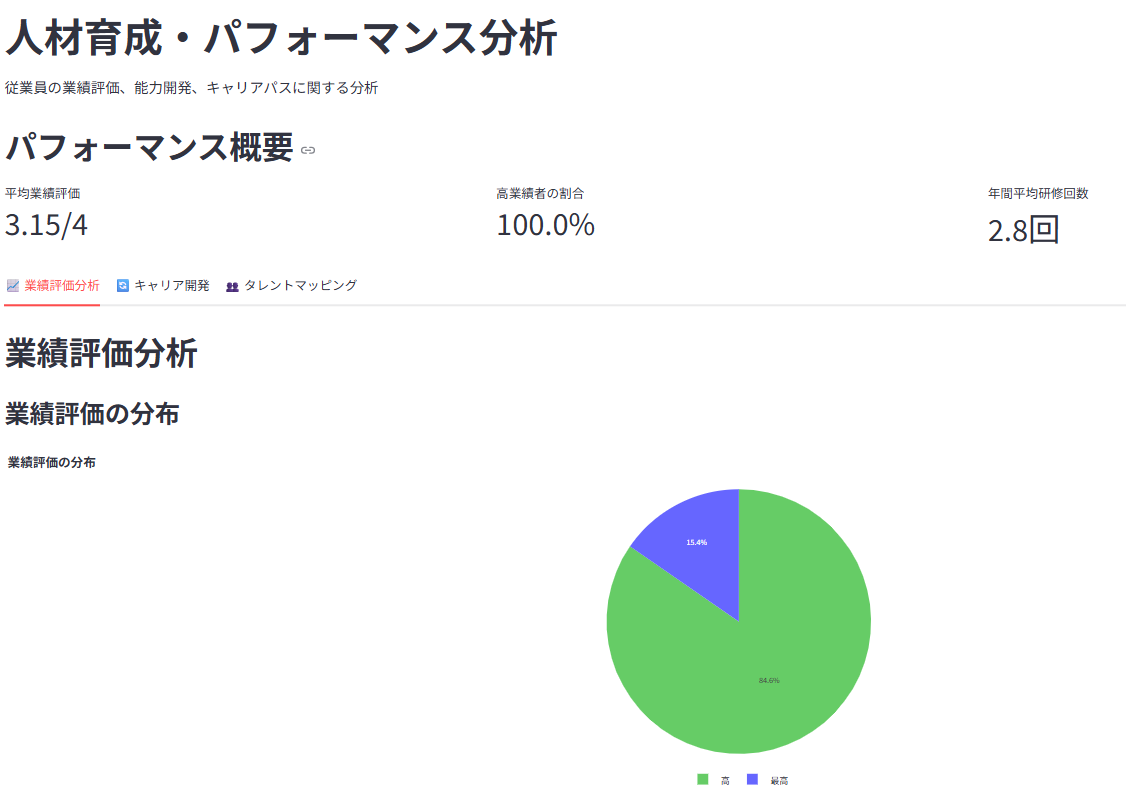
Task: Select the chart icon on 業績評価分析 tab
Action: click(13, 284)
